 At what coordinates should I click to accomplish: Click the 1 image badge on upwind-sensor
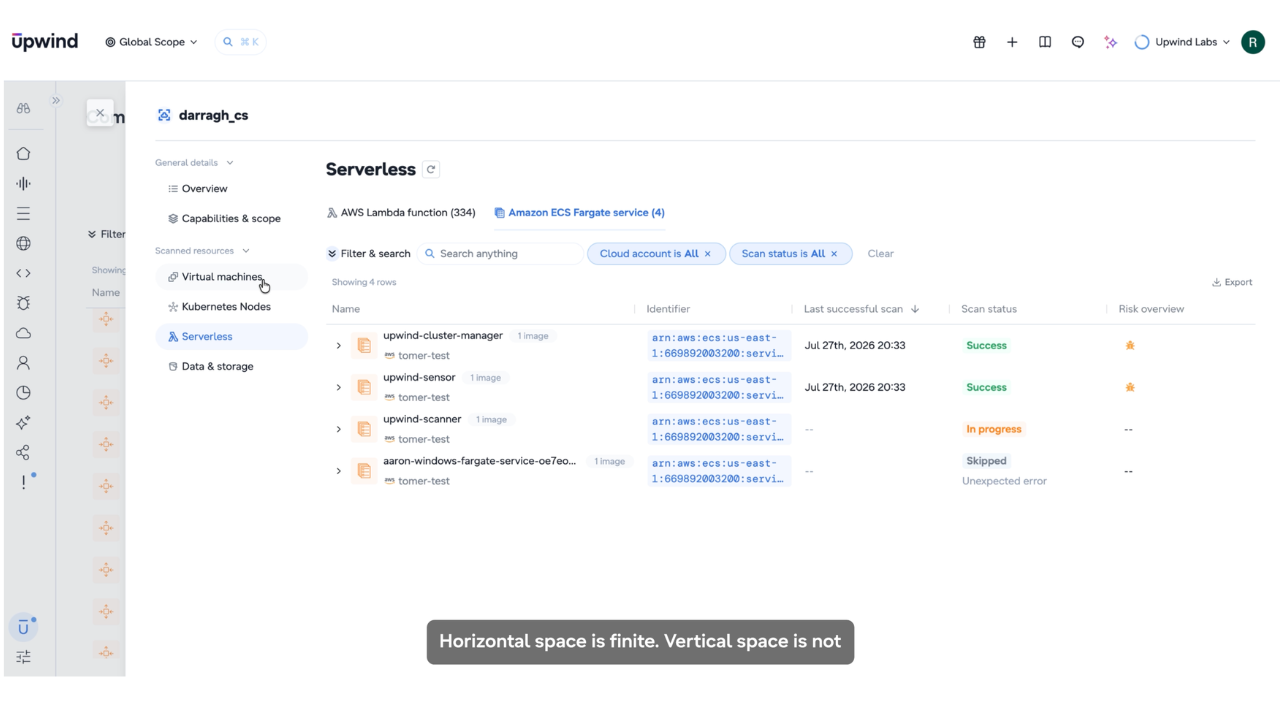(x=486, y=378)
